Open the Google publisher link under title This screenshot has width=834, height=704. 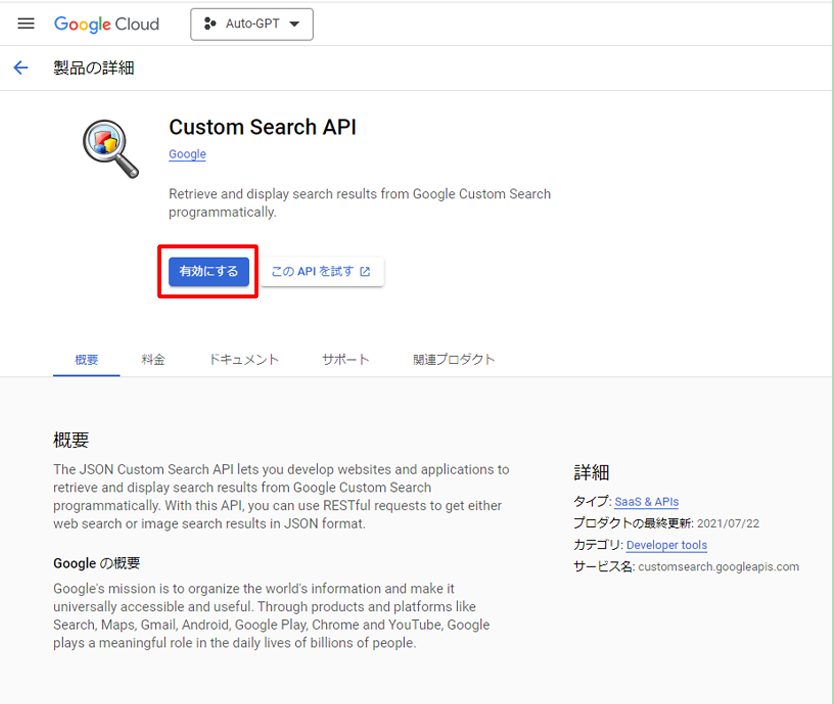(187, 154)
